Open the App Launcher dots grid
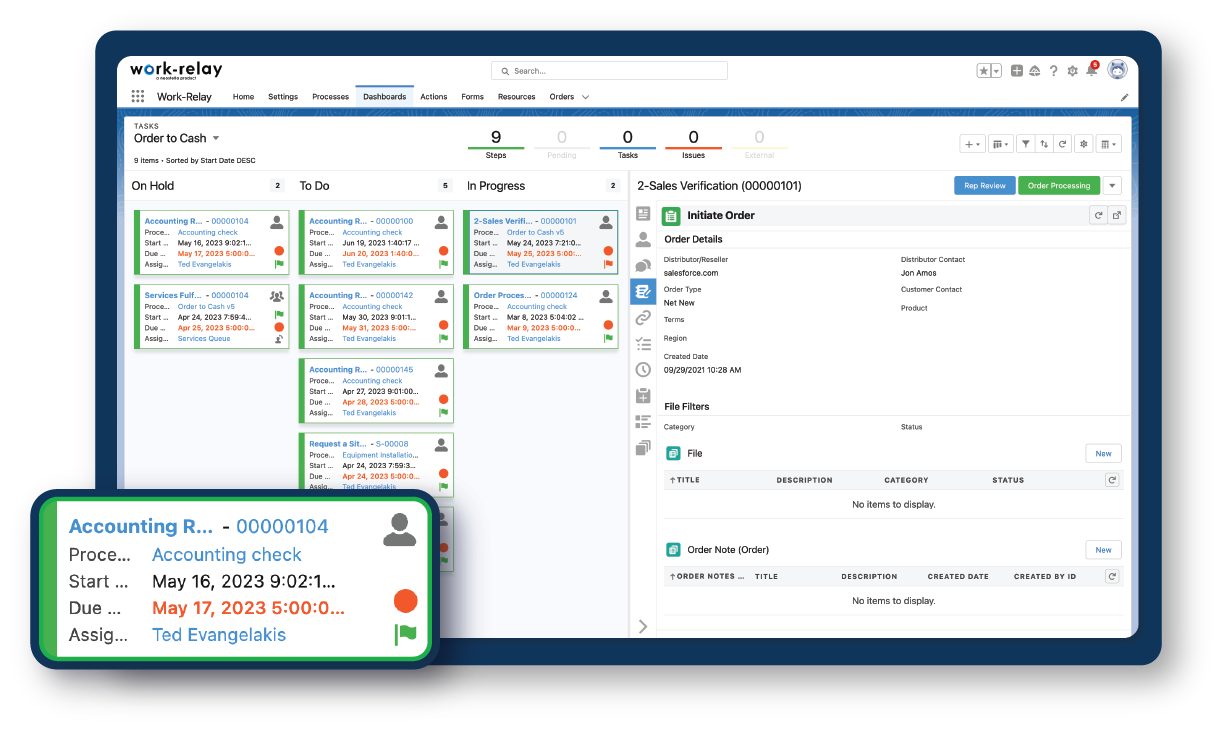This screenshot has width=1222, height=730. click(138, 97)
